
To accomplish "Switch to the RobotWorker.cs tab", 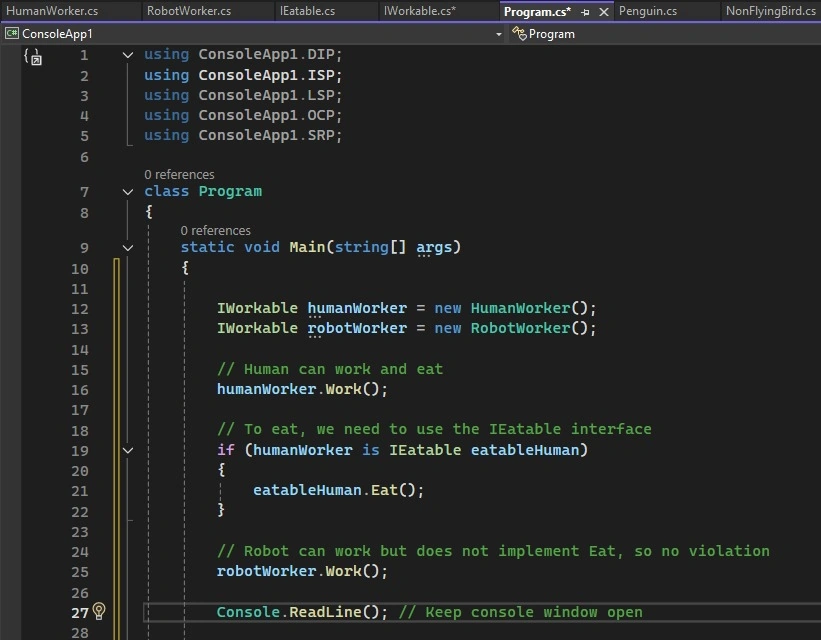I will (x=188, y=11).
